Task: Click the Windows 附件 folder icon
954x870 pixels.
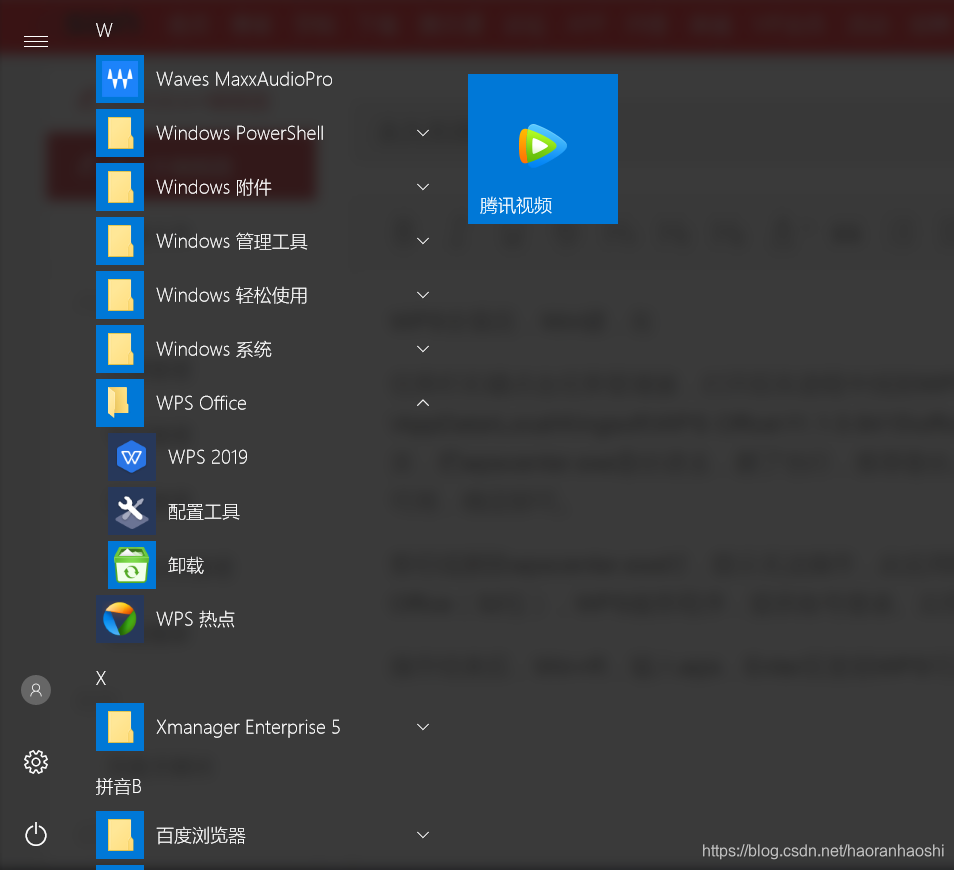Action: (x=120, y=187)
